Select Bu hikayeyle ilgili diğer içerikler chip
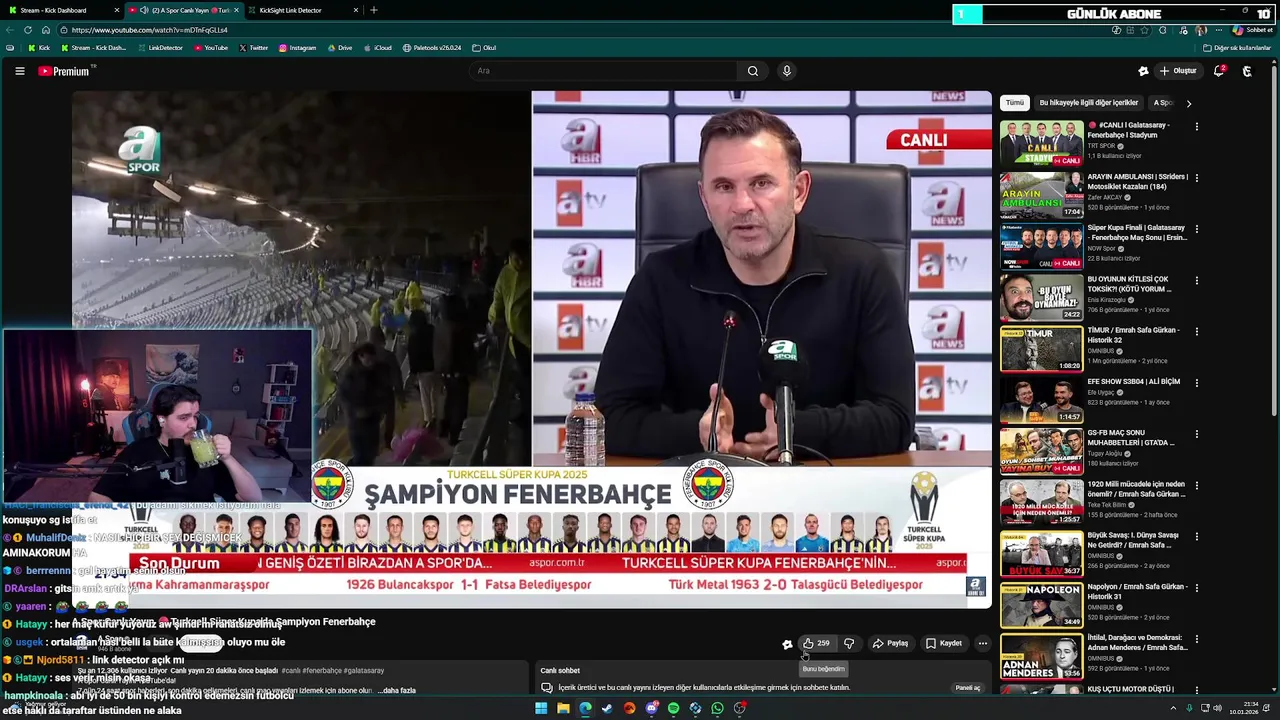1280x720 pixels. coord(1089,103)
